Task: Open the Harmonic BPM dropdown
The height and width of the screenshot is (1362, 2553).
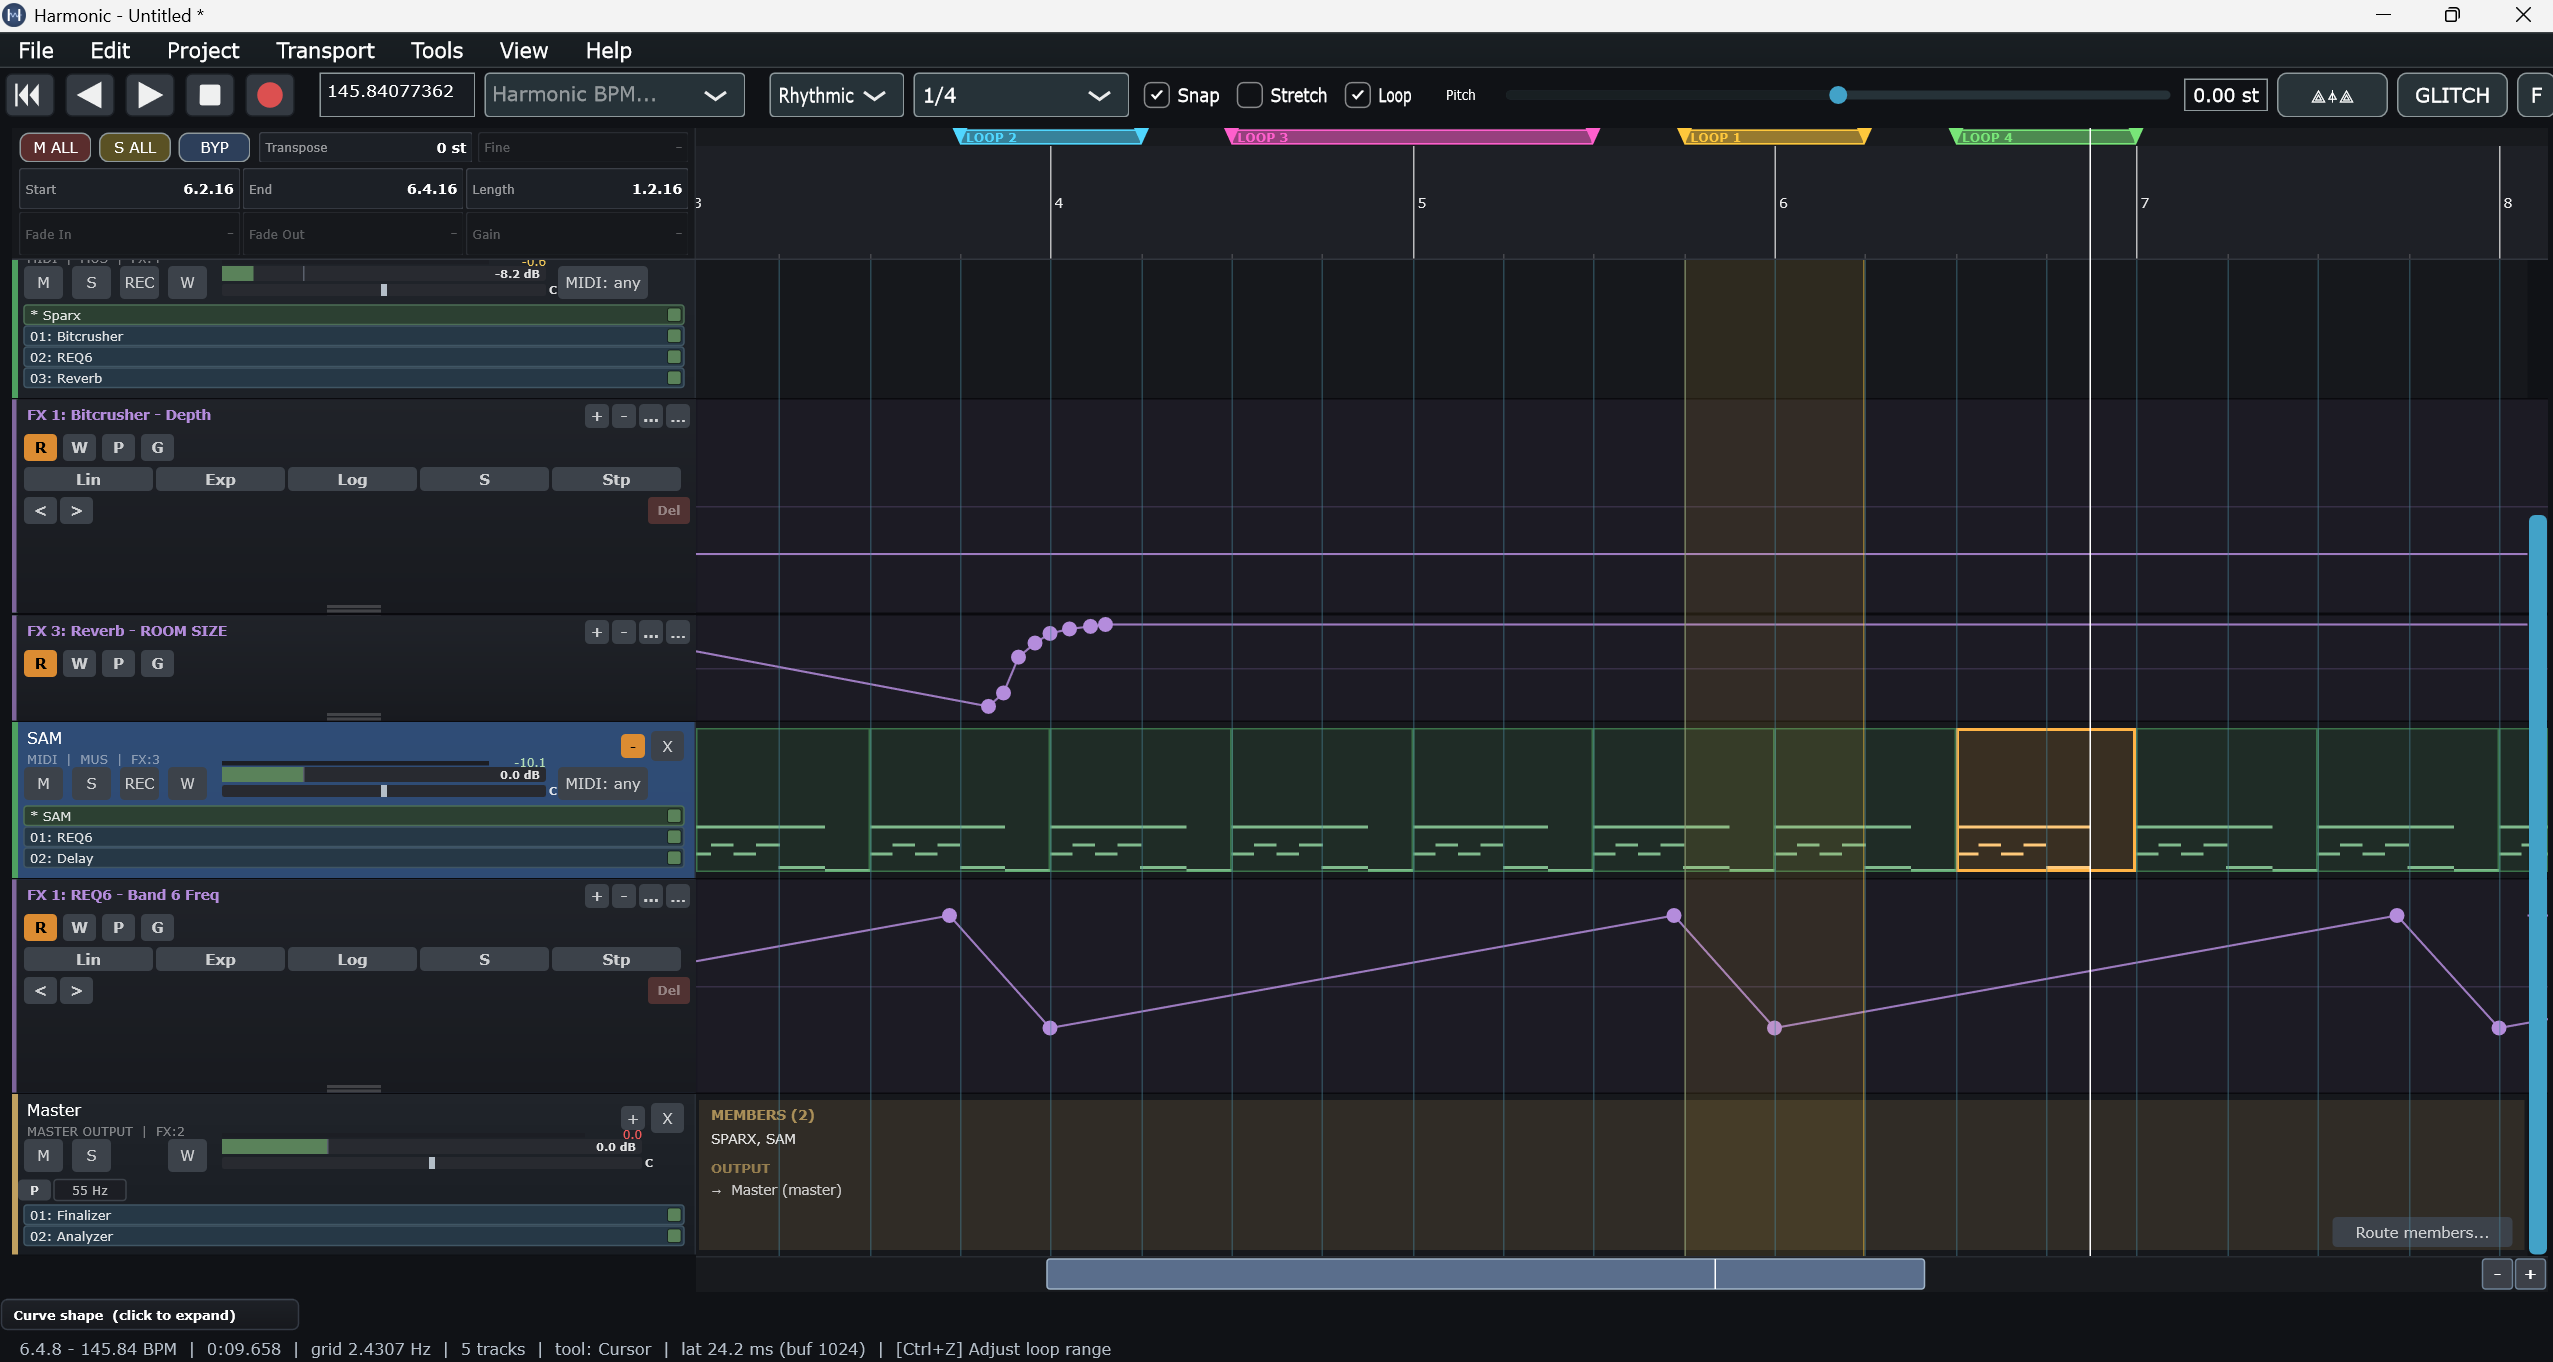Action: tap(614, 95)
